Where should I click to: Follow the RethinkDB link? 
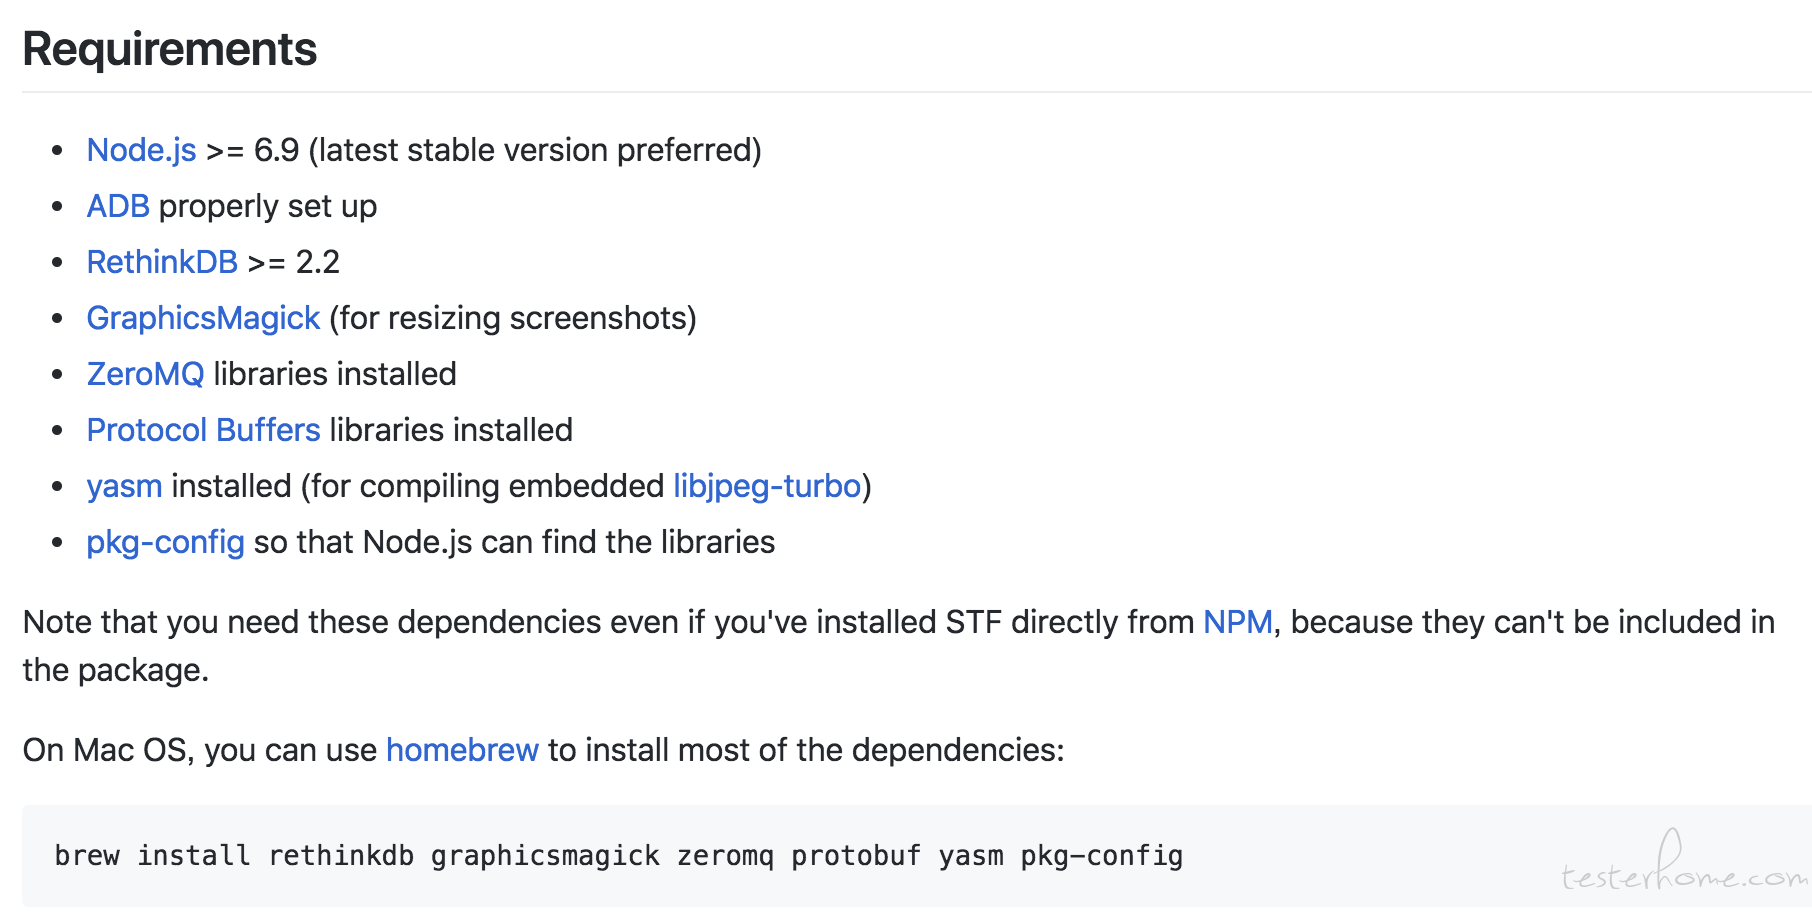click(162, 262)
